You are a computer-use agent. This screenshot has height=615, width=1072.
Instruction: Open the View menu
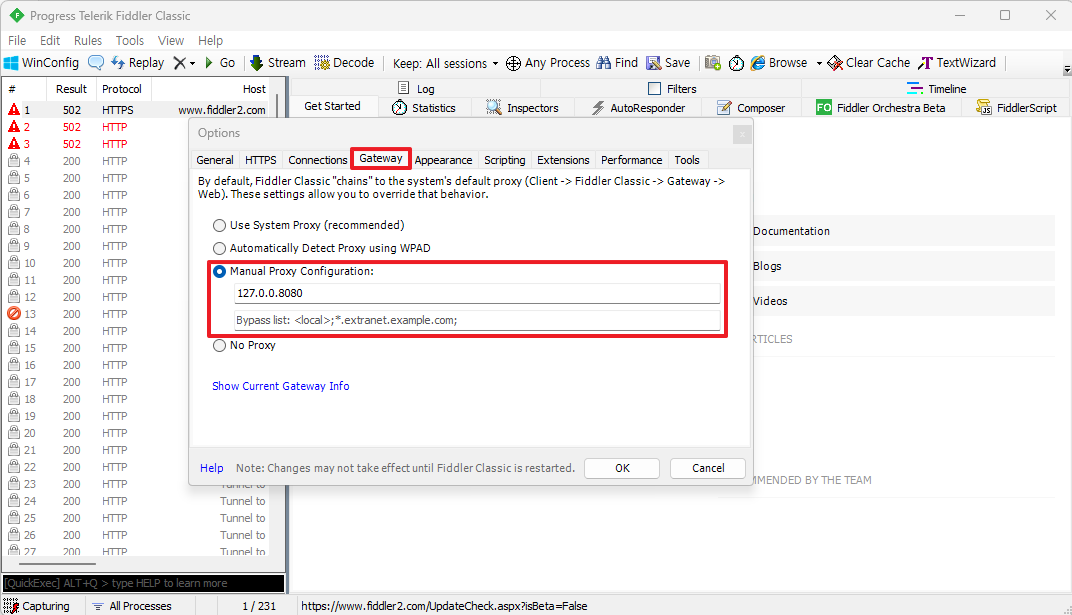pyautogui.click(x=171, y=40)
